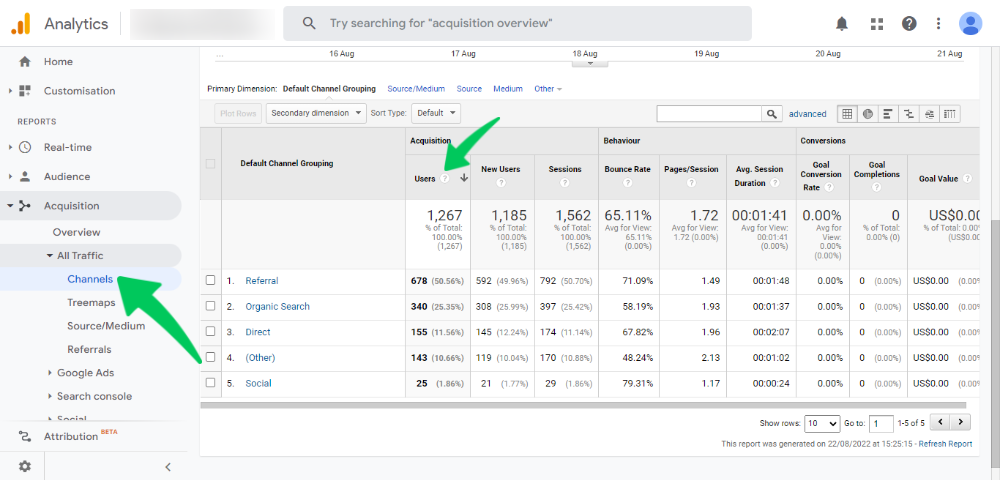
Task: Open Source/Medium under All Traffic
Action: tap(106, 326)
